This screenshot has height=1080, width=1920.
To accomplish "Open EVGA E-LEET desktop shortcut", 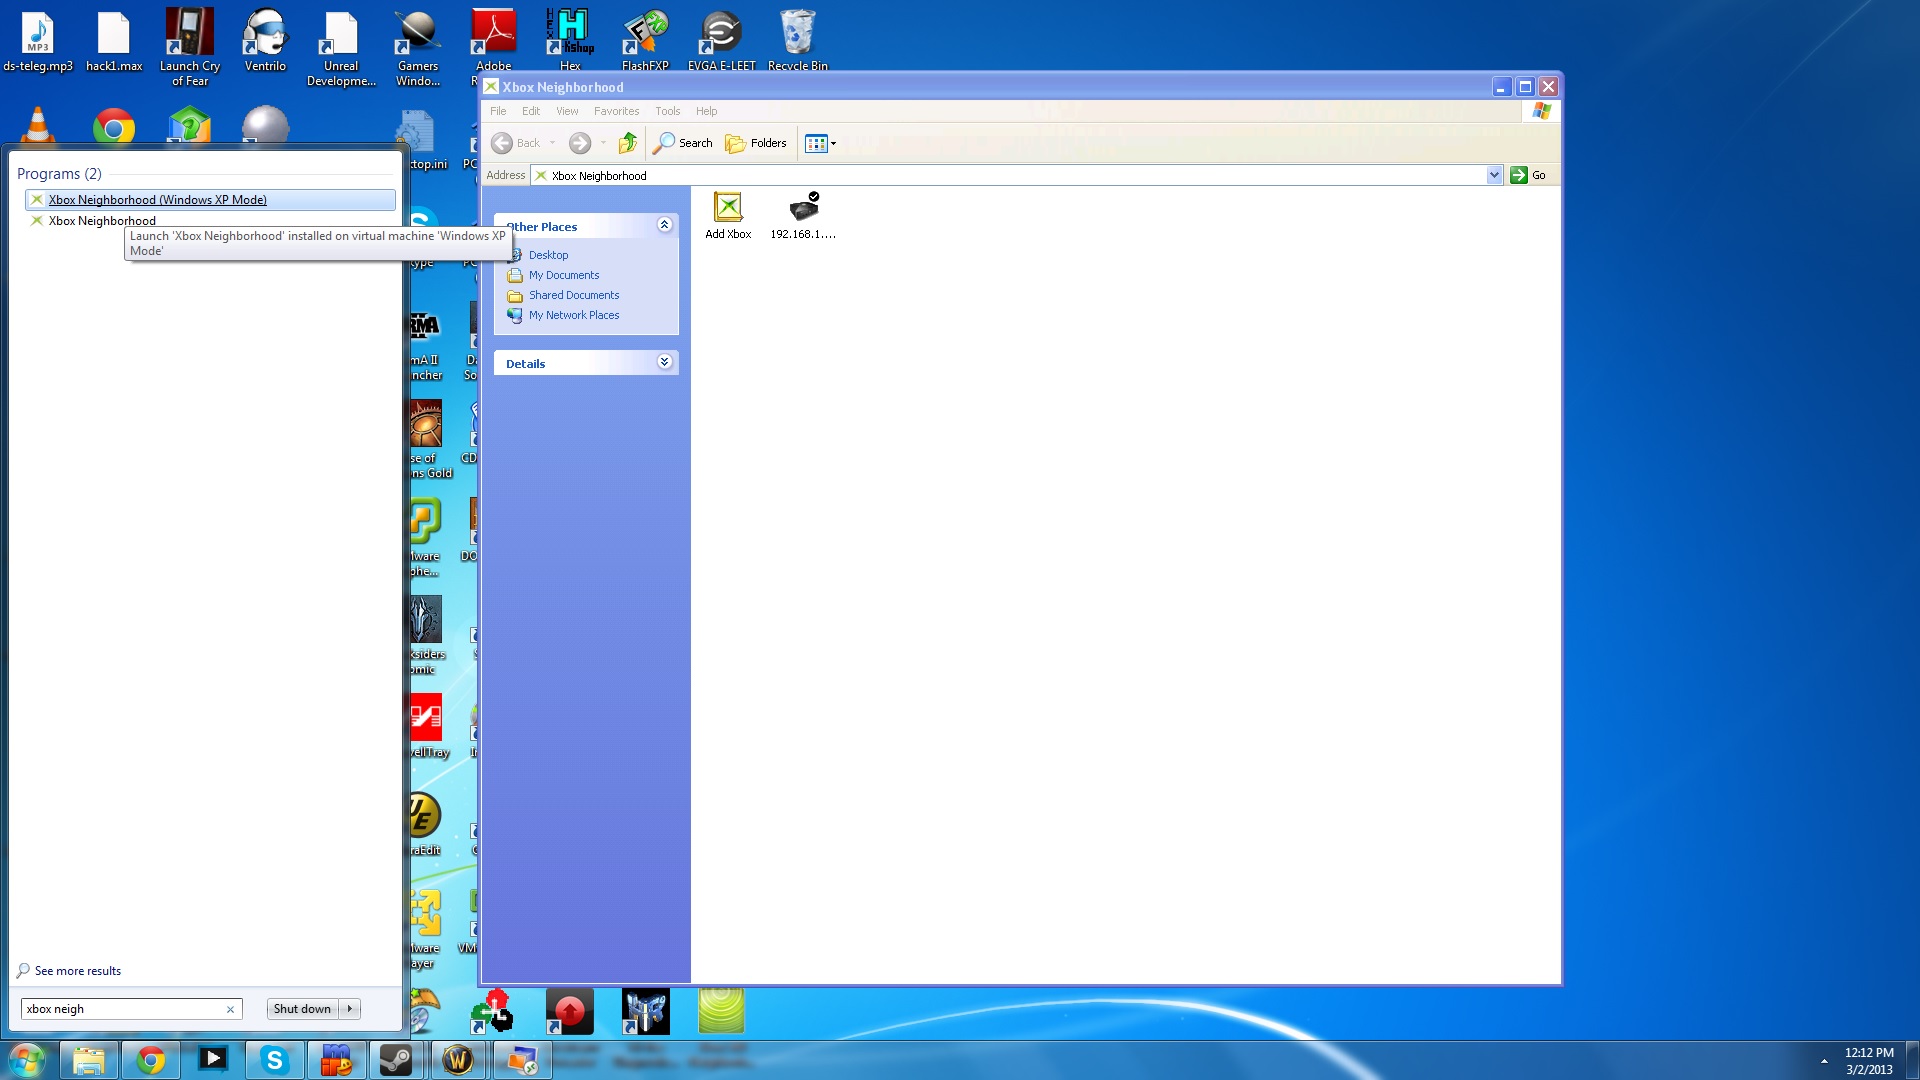I will (x=721, y=40).
